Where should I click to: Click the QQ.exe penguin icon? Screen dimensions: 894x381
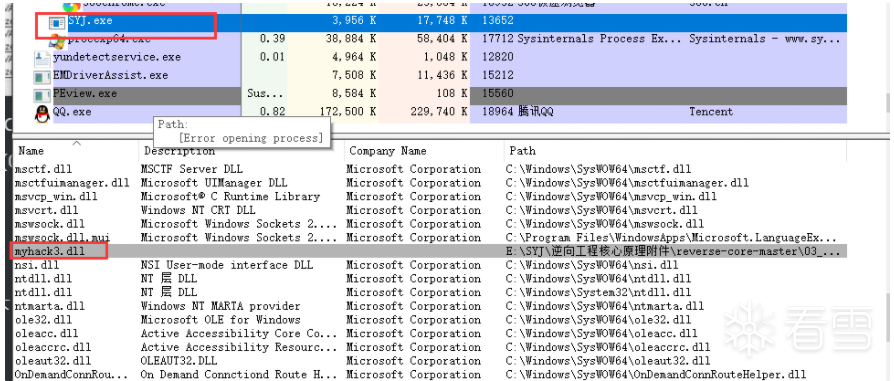(x=42, y=113)
